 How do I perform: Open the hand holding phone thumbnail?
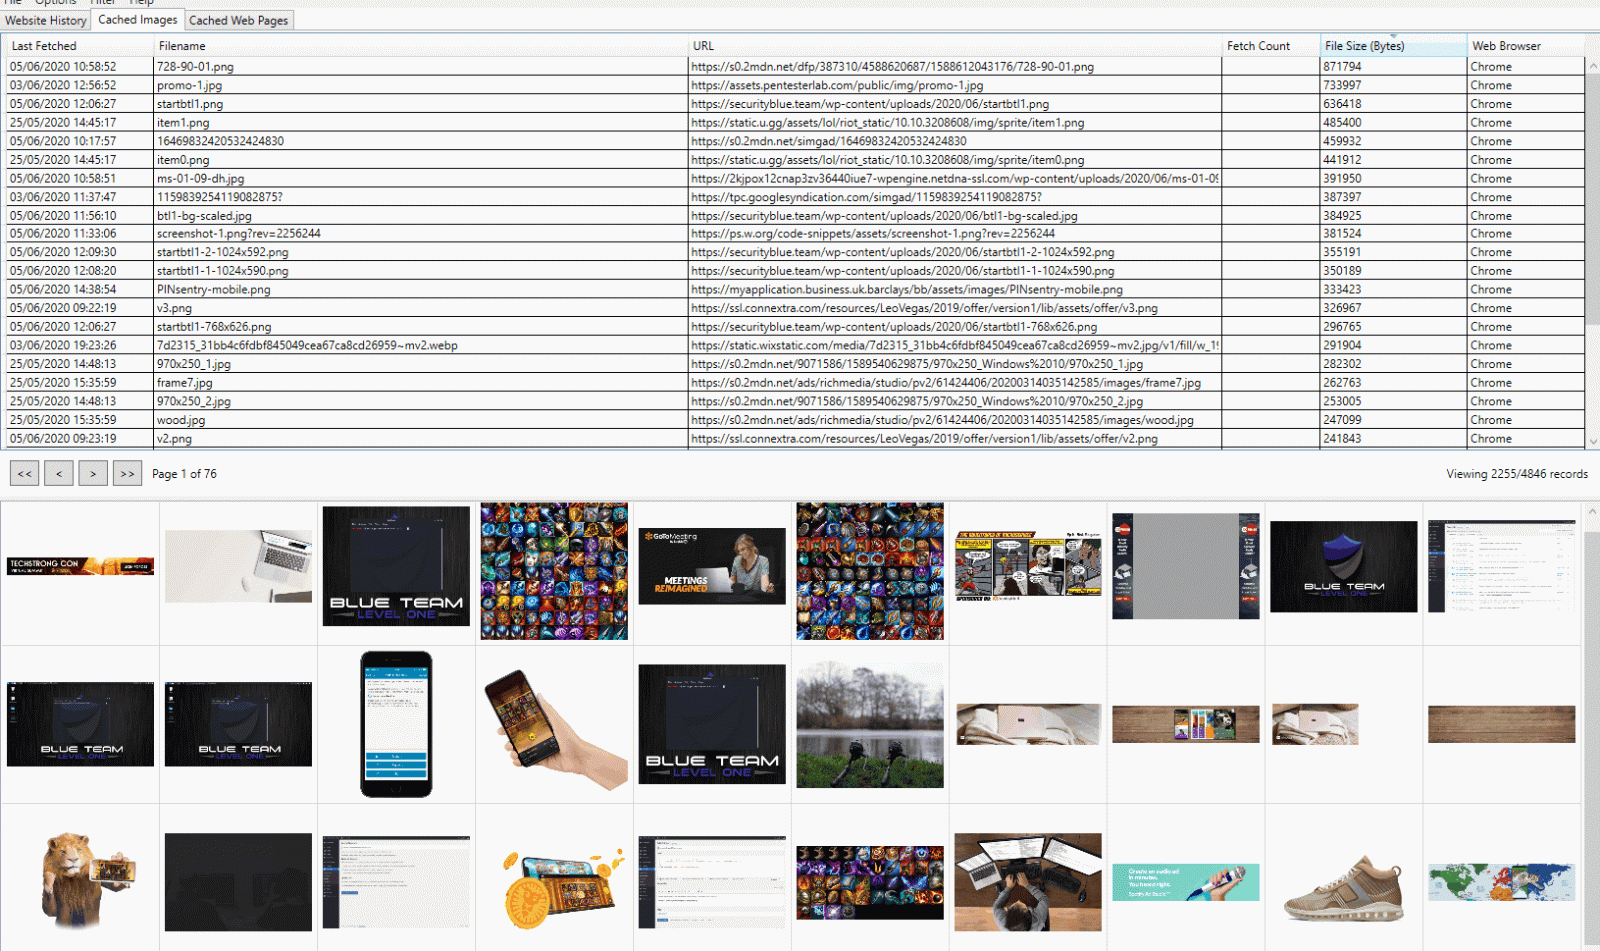tap(554, 727)
